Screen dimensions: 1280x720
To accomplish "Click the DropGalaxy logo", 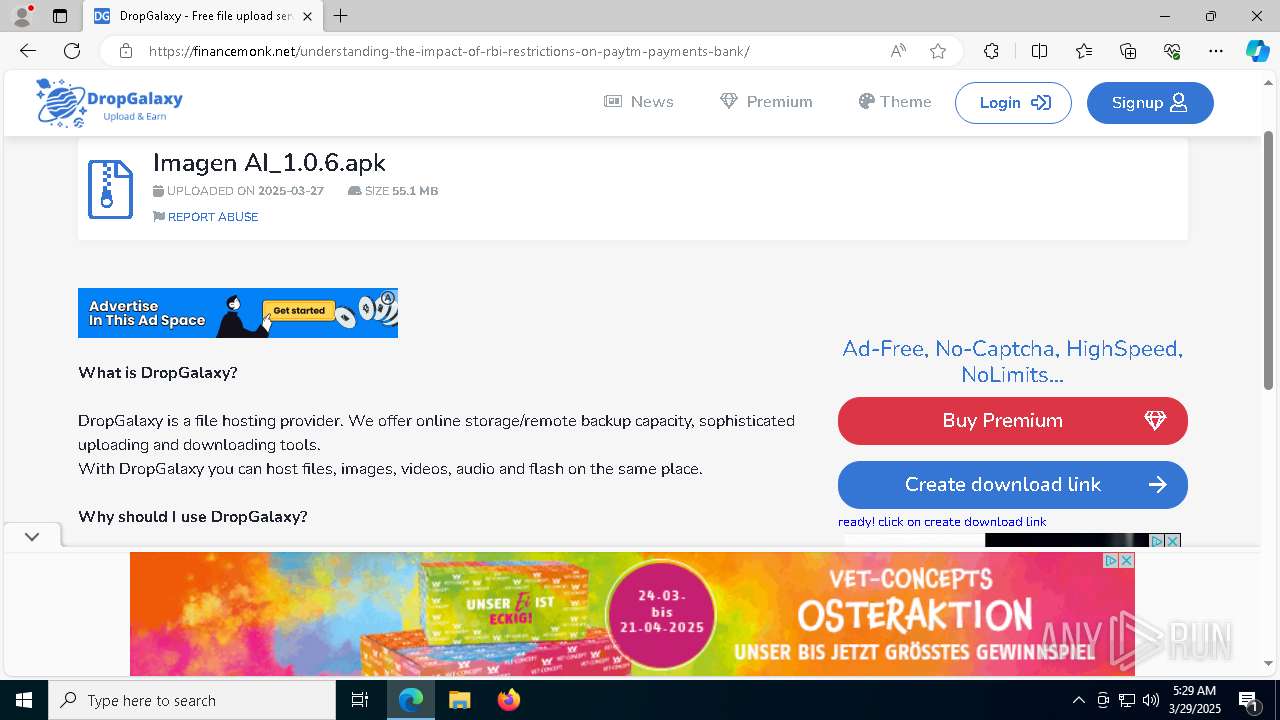I will coord(109,103).
